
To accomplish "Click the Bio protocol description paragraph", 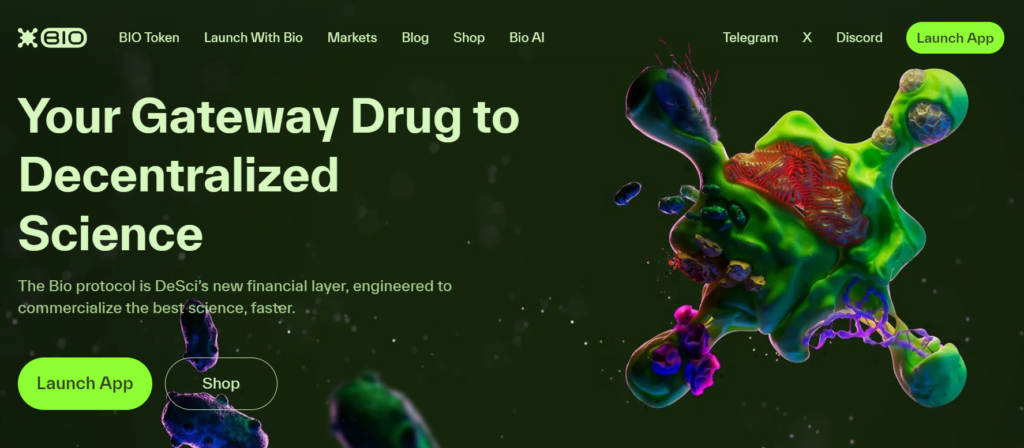I will pyautogui.click(x=234, y=296).
